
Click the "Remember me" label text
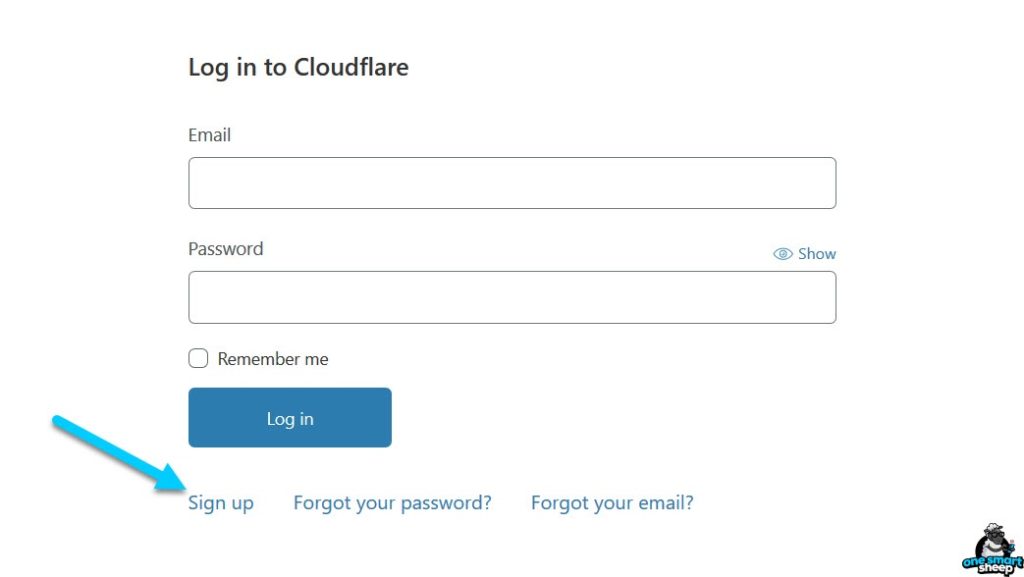coord(273,359)
